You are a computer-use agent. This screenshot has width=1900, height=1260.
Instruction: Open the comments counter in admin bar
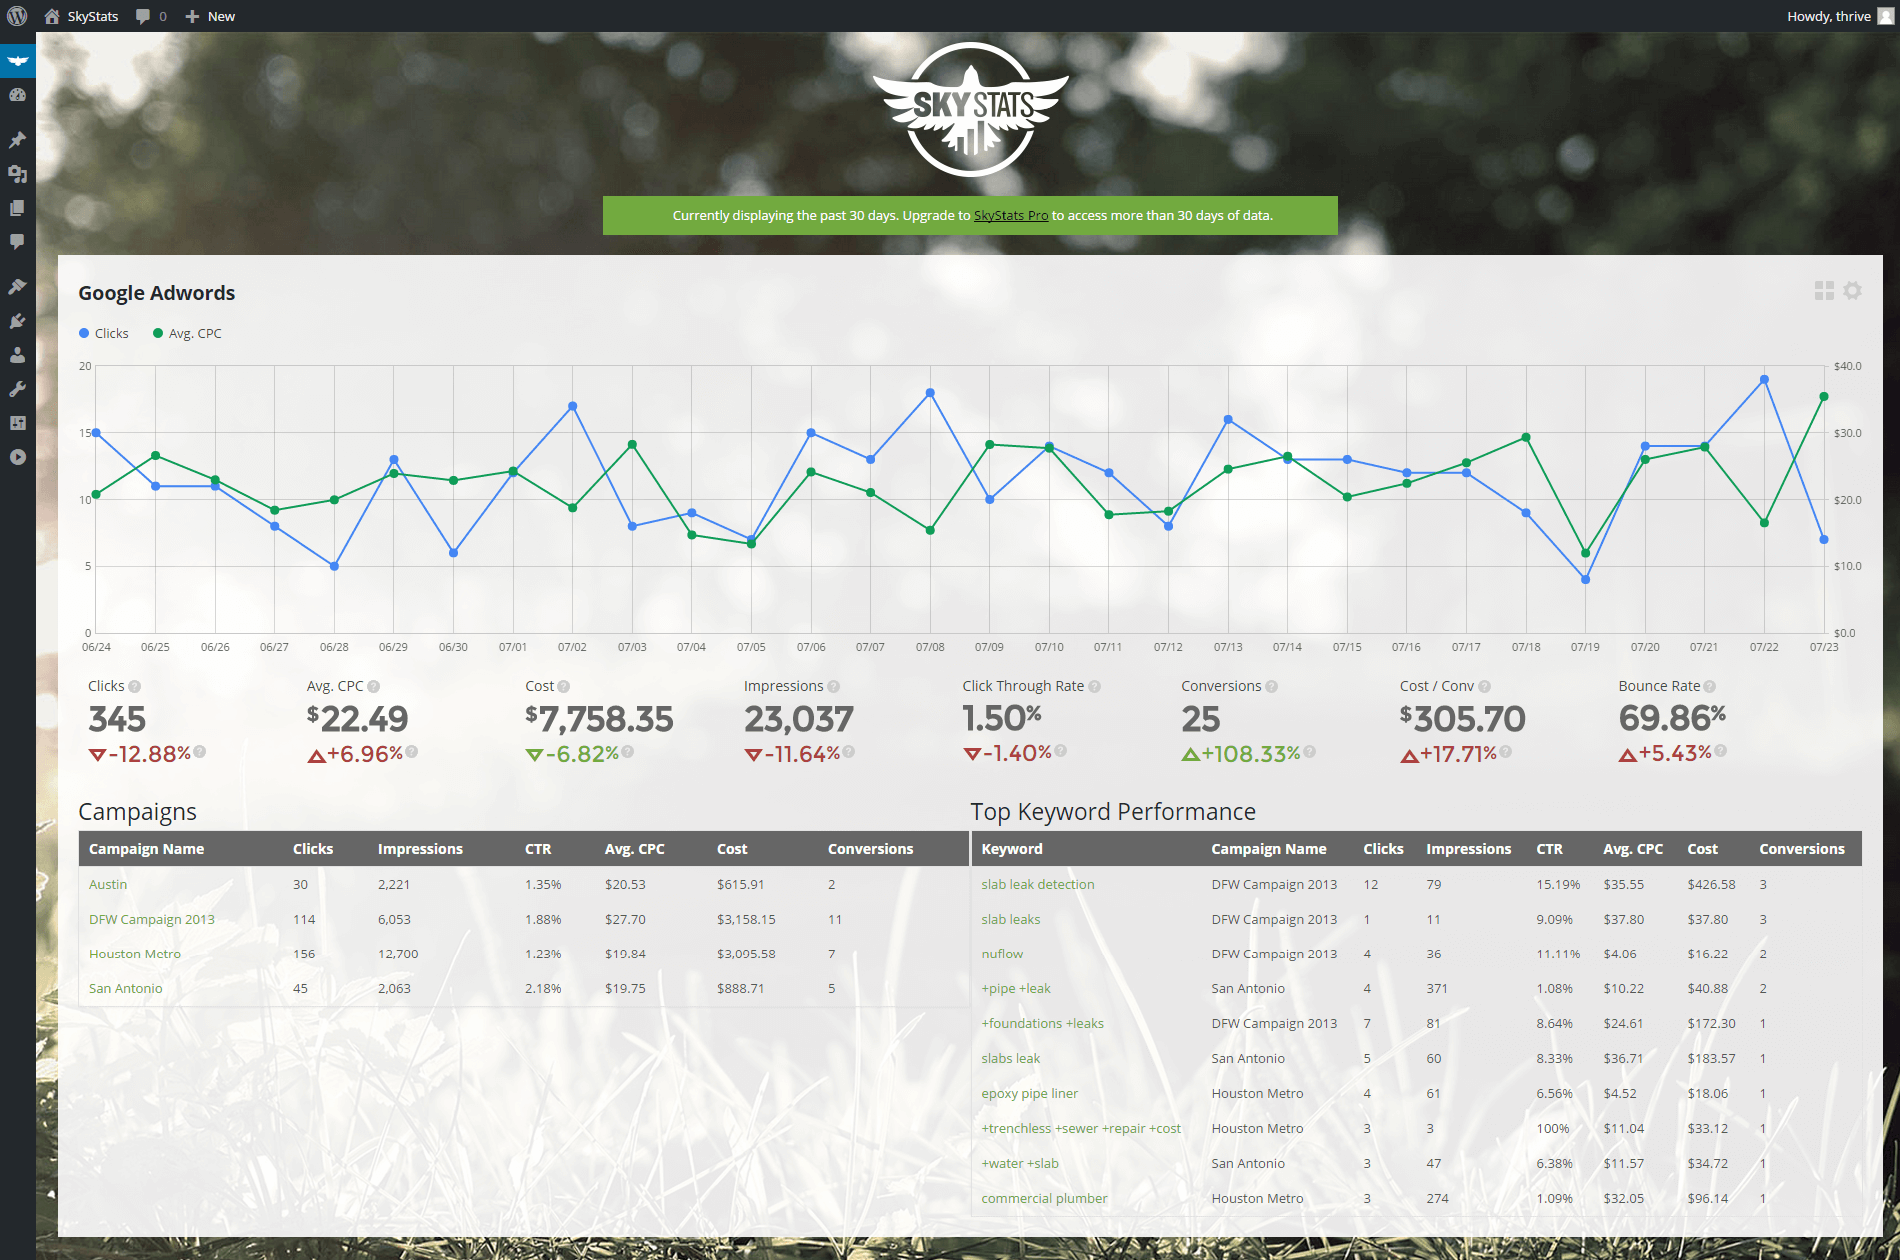click(151, 16)
